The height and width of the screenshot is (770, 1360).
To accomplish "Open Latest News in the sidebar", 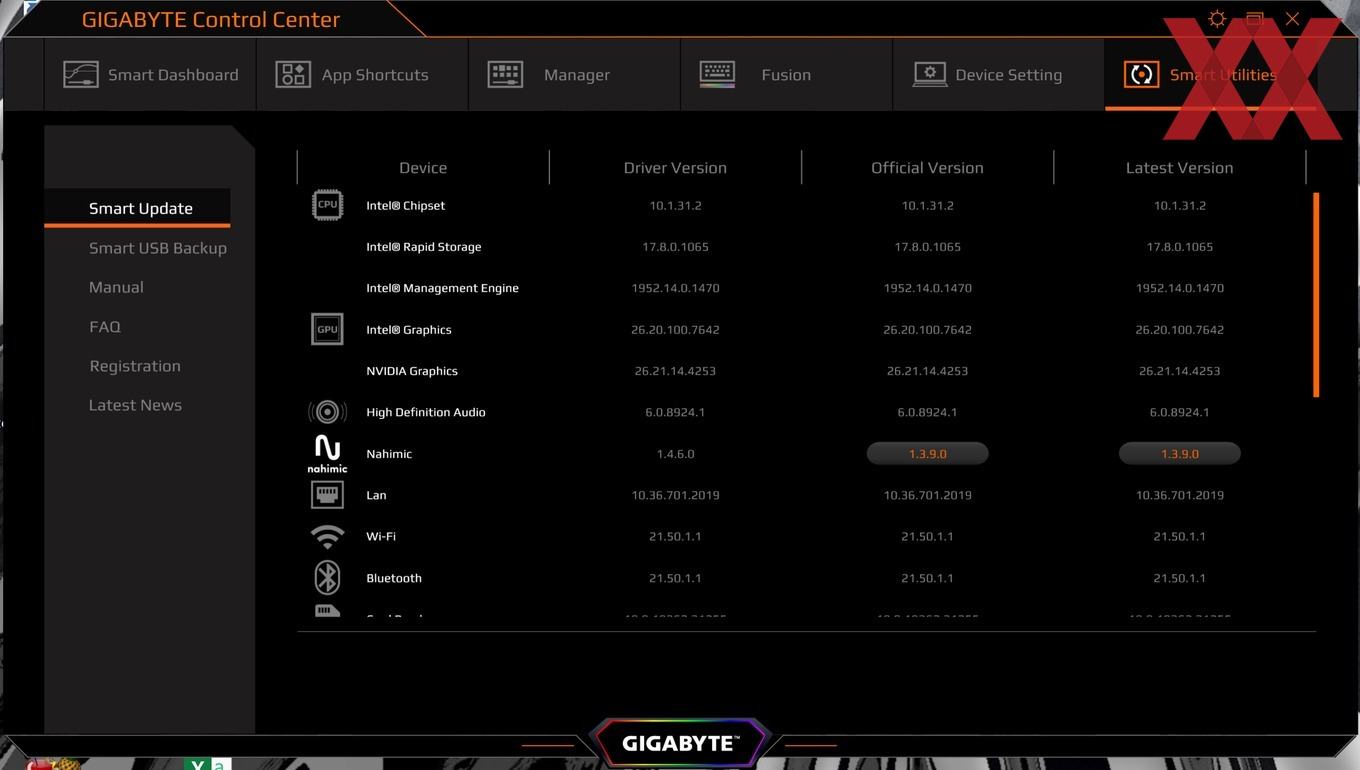I will [135, 405].
